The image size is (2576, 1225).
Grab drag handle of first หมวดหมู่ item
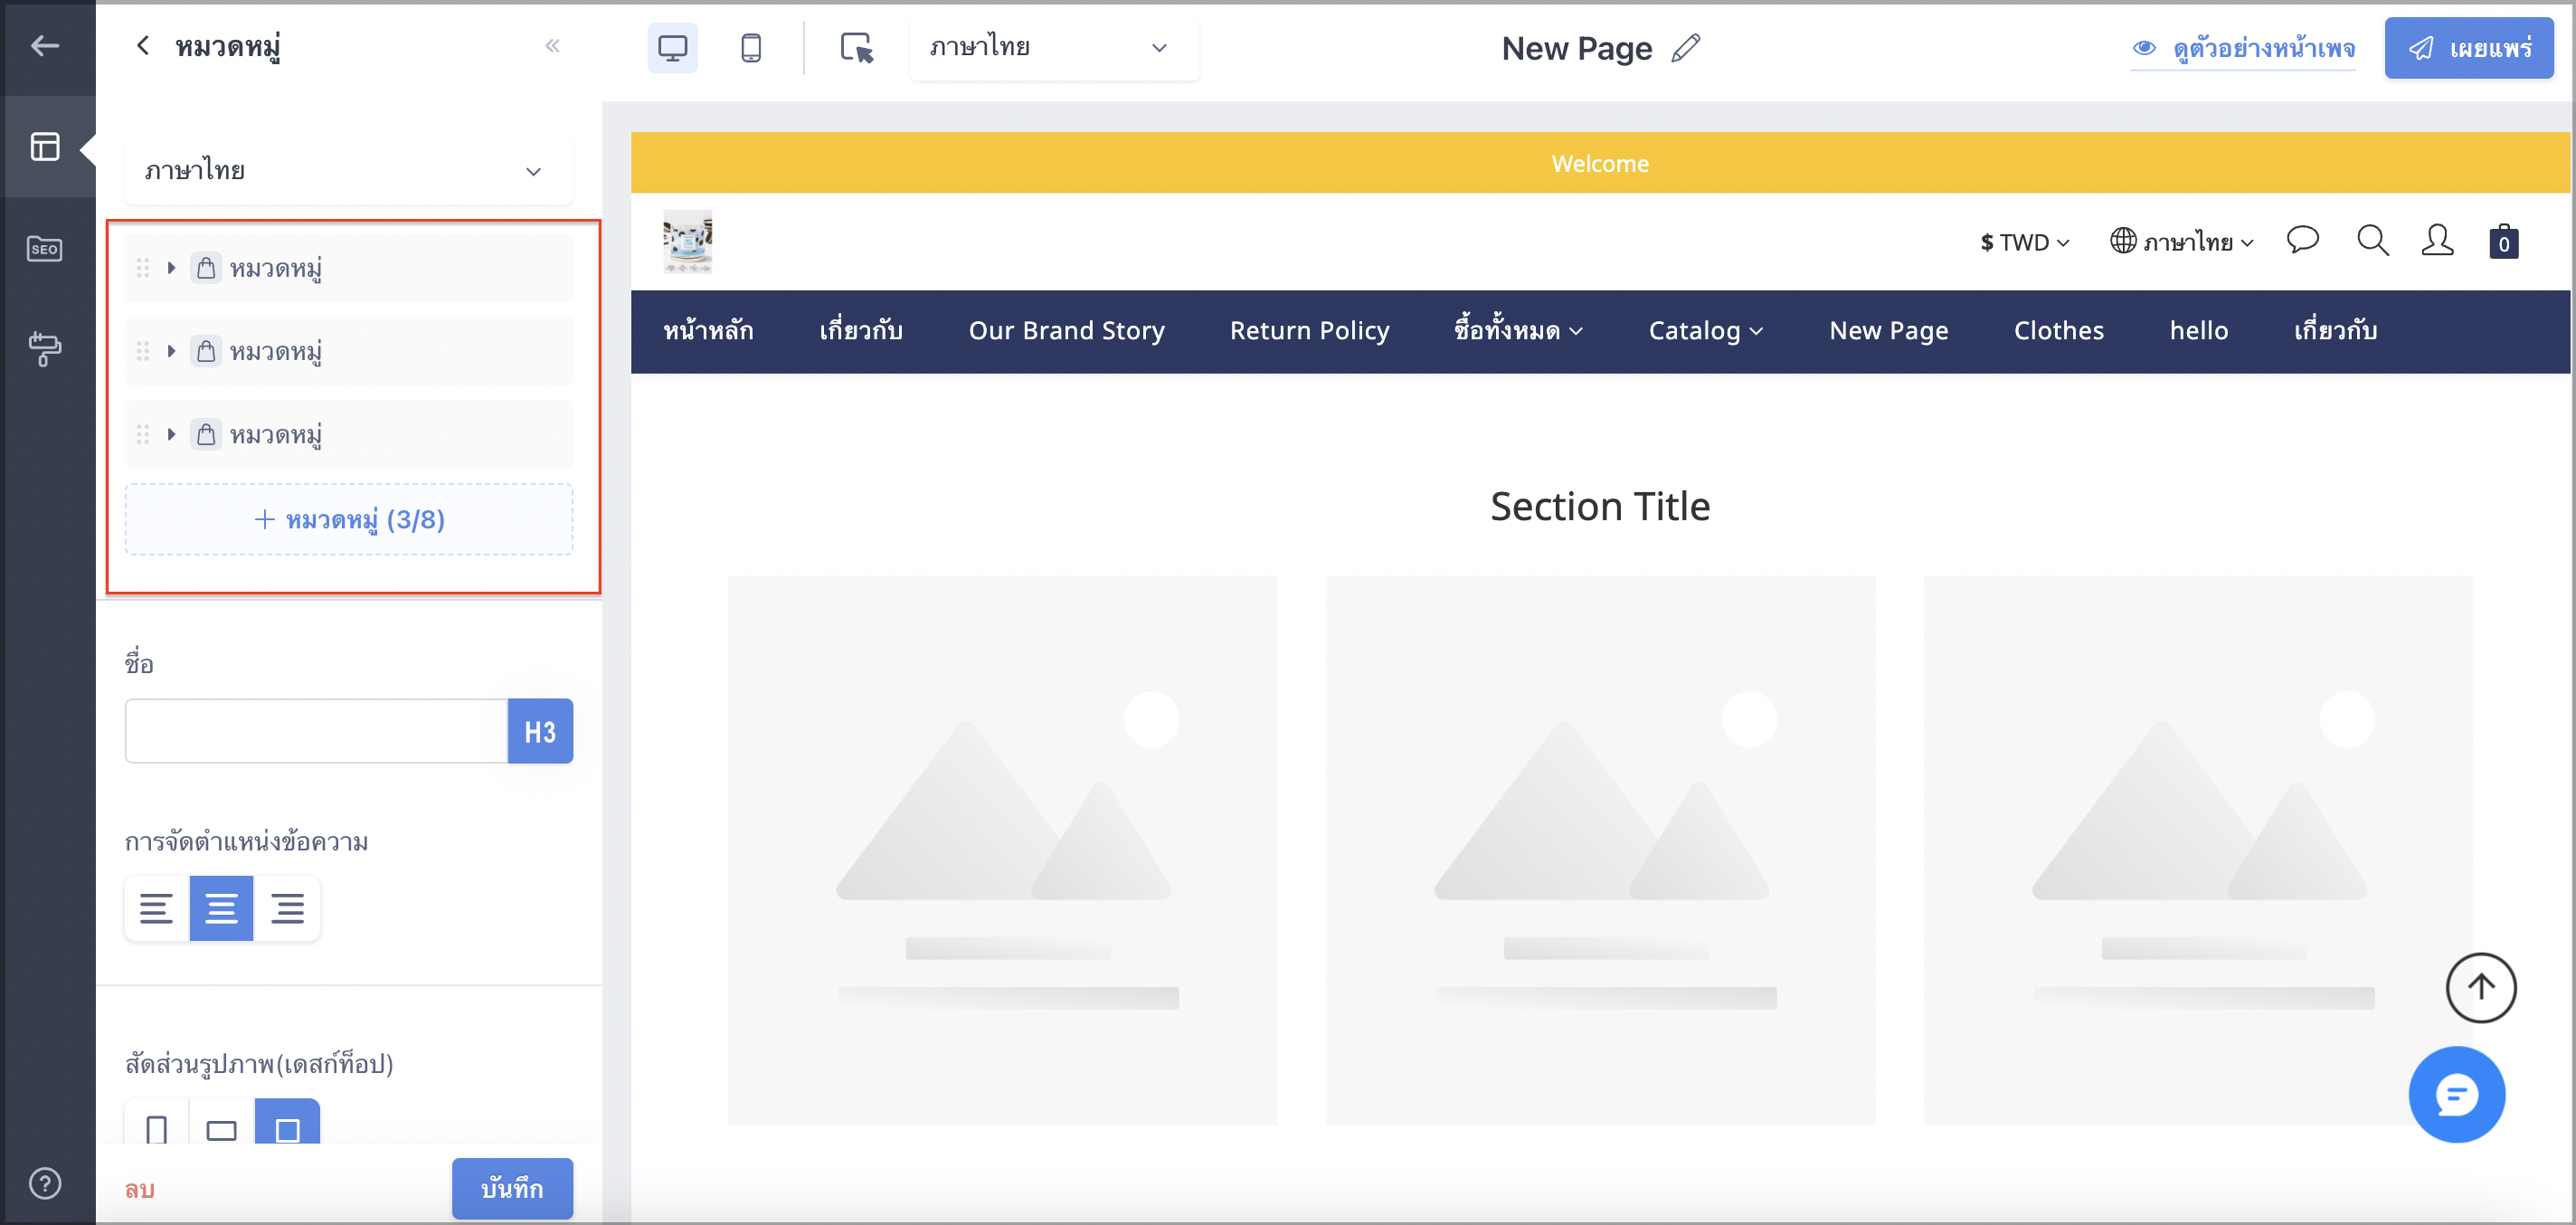point(143,268)
